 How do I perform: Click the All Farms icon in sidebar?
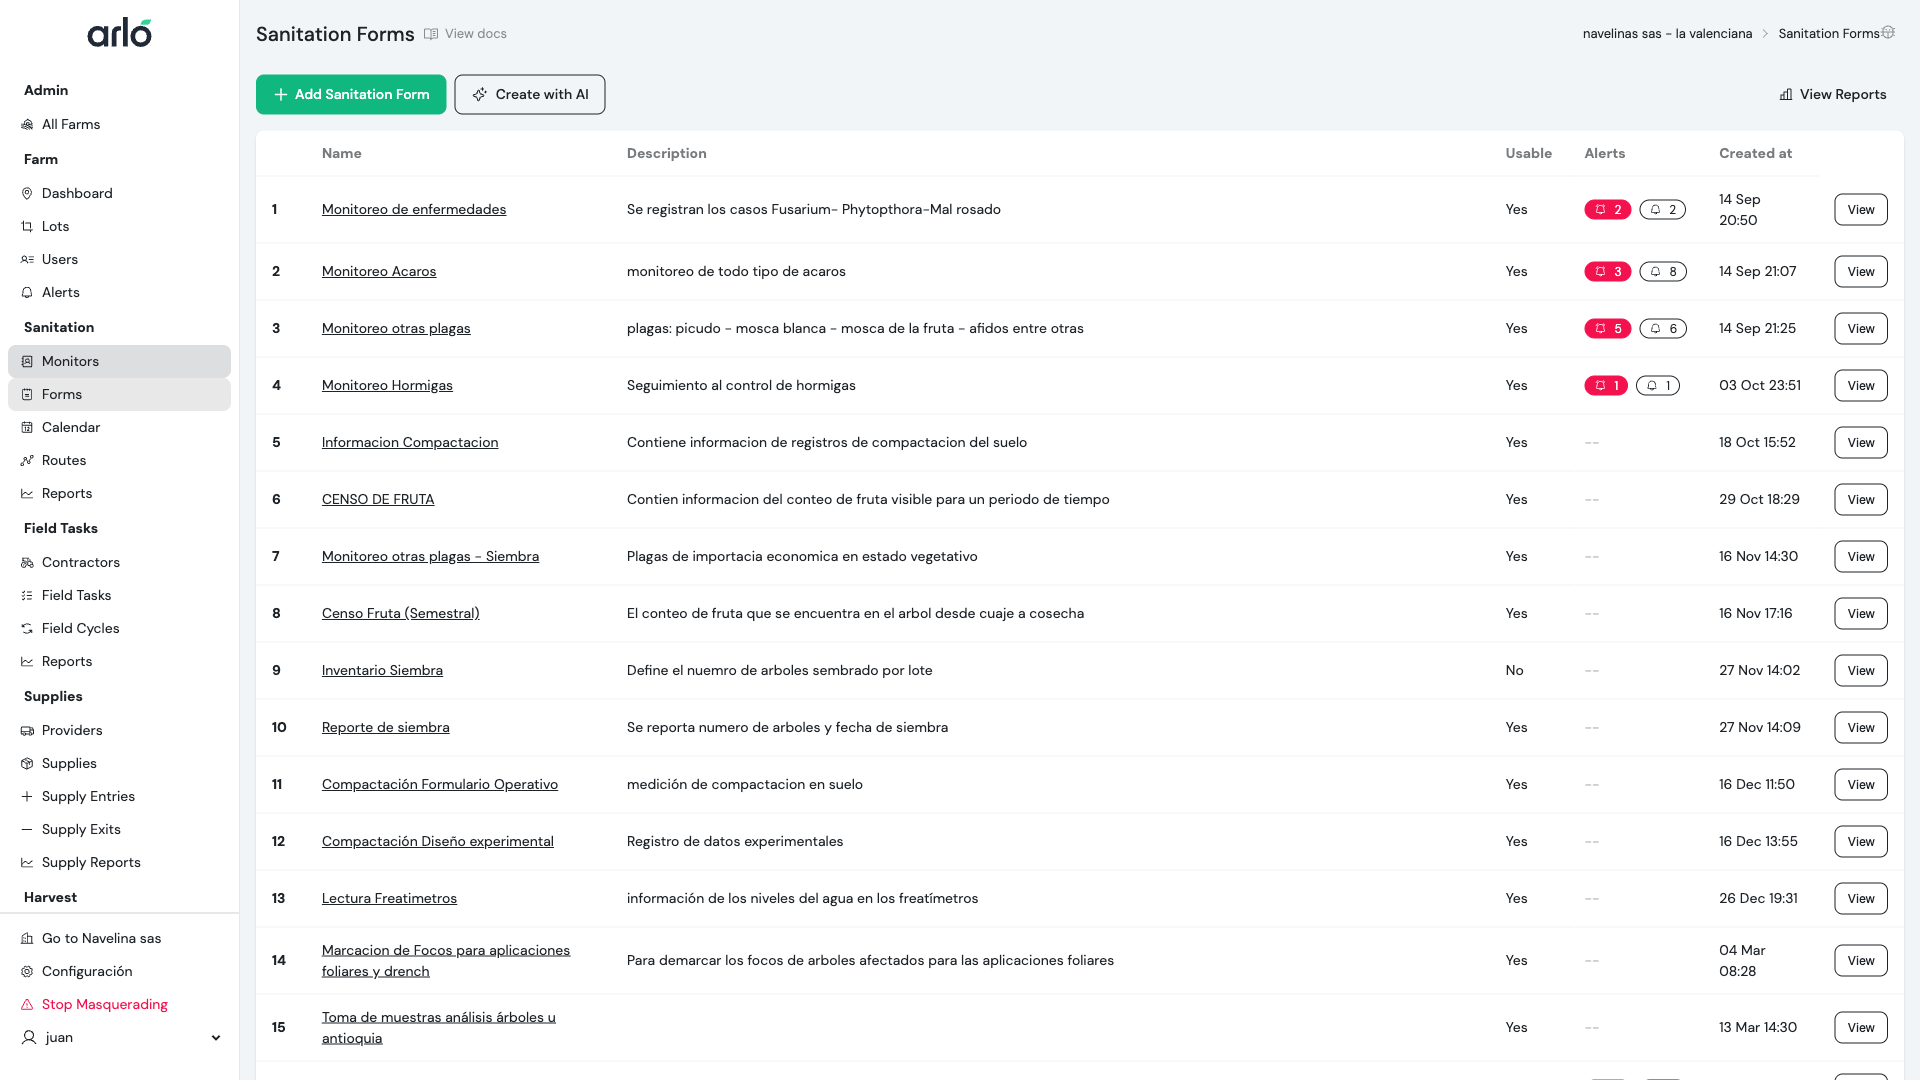[x=27, y=124]
